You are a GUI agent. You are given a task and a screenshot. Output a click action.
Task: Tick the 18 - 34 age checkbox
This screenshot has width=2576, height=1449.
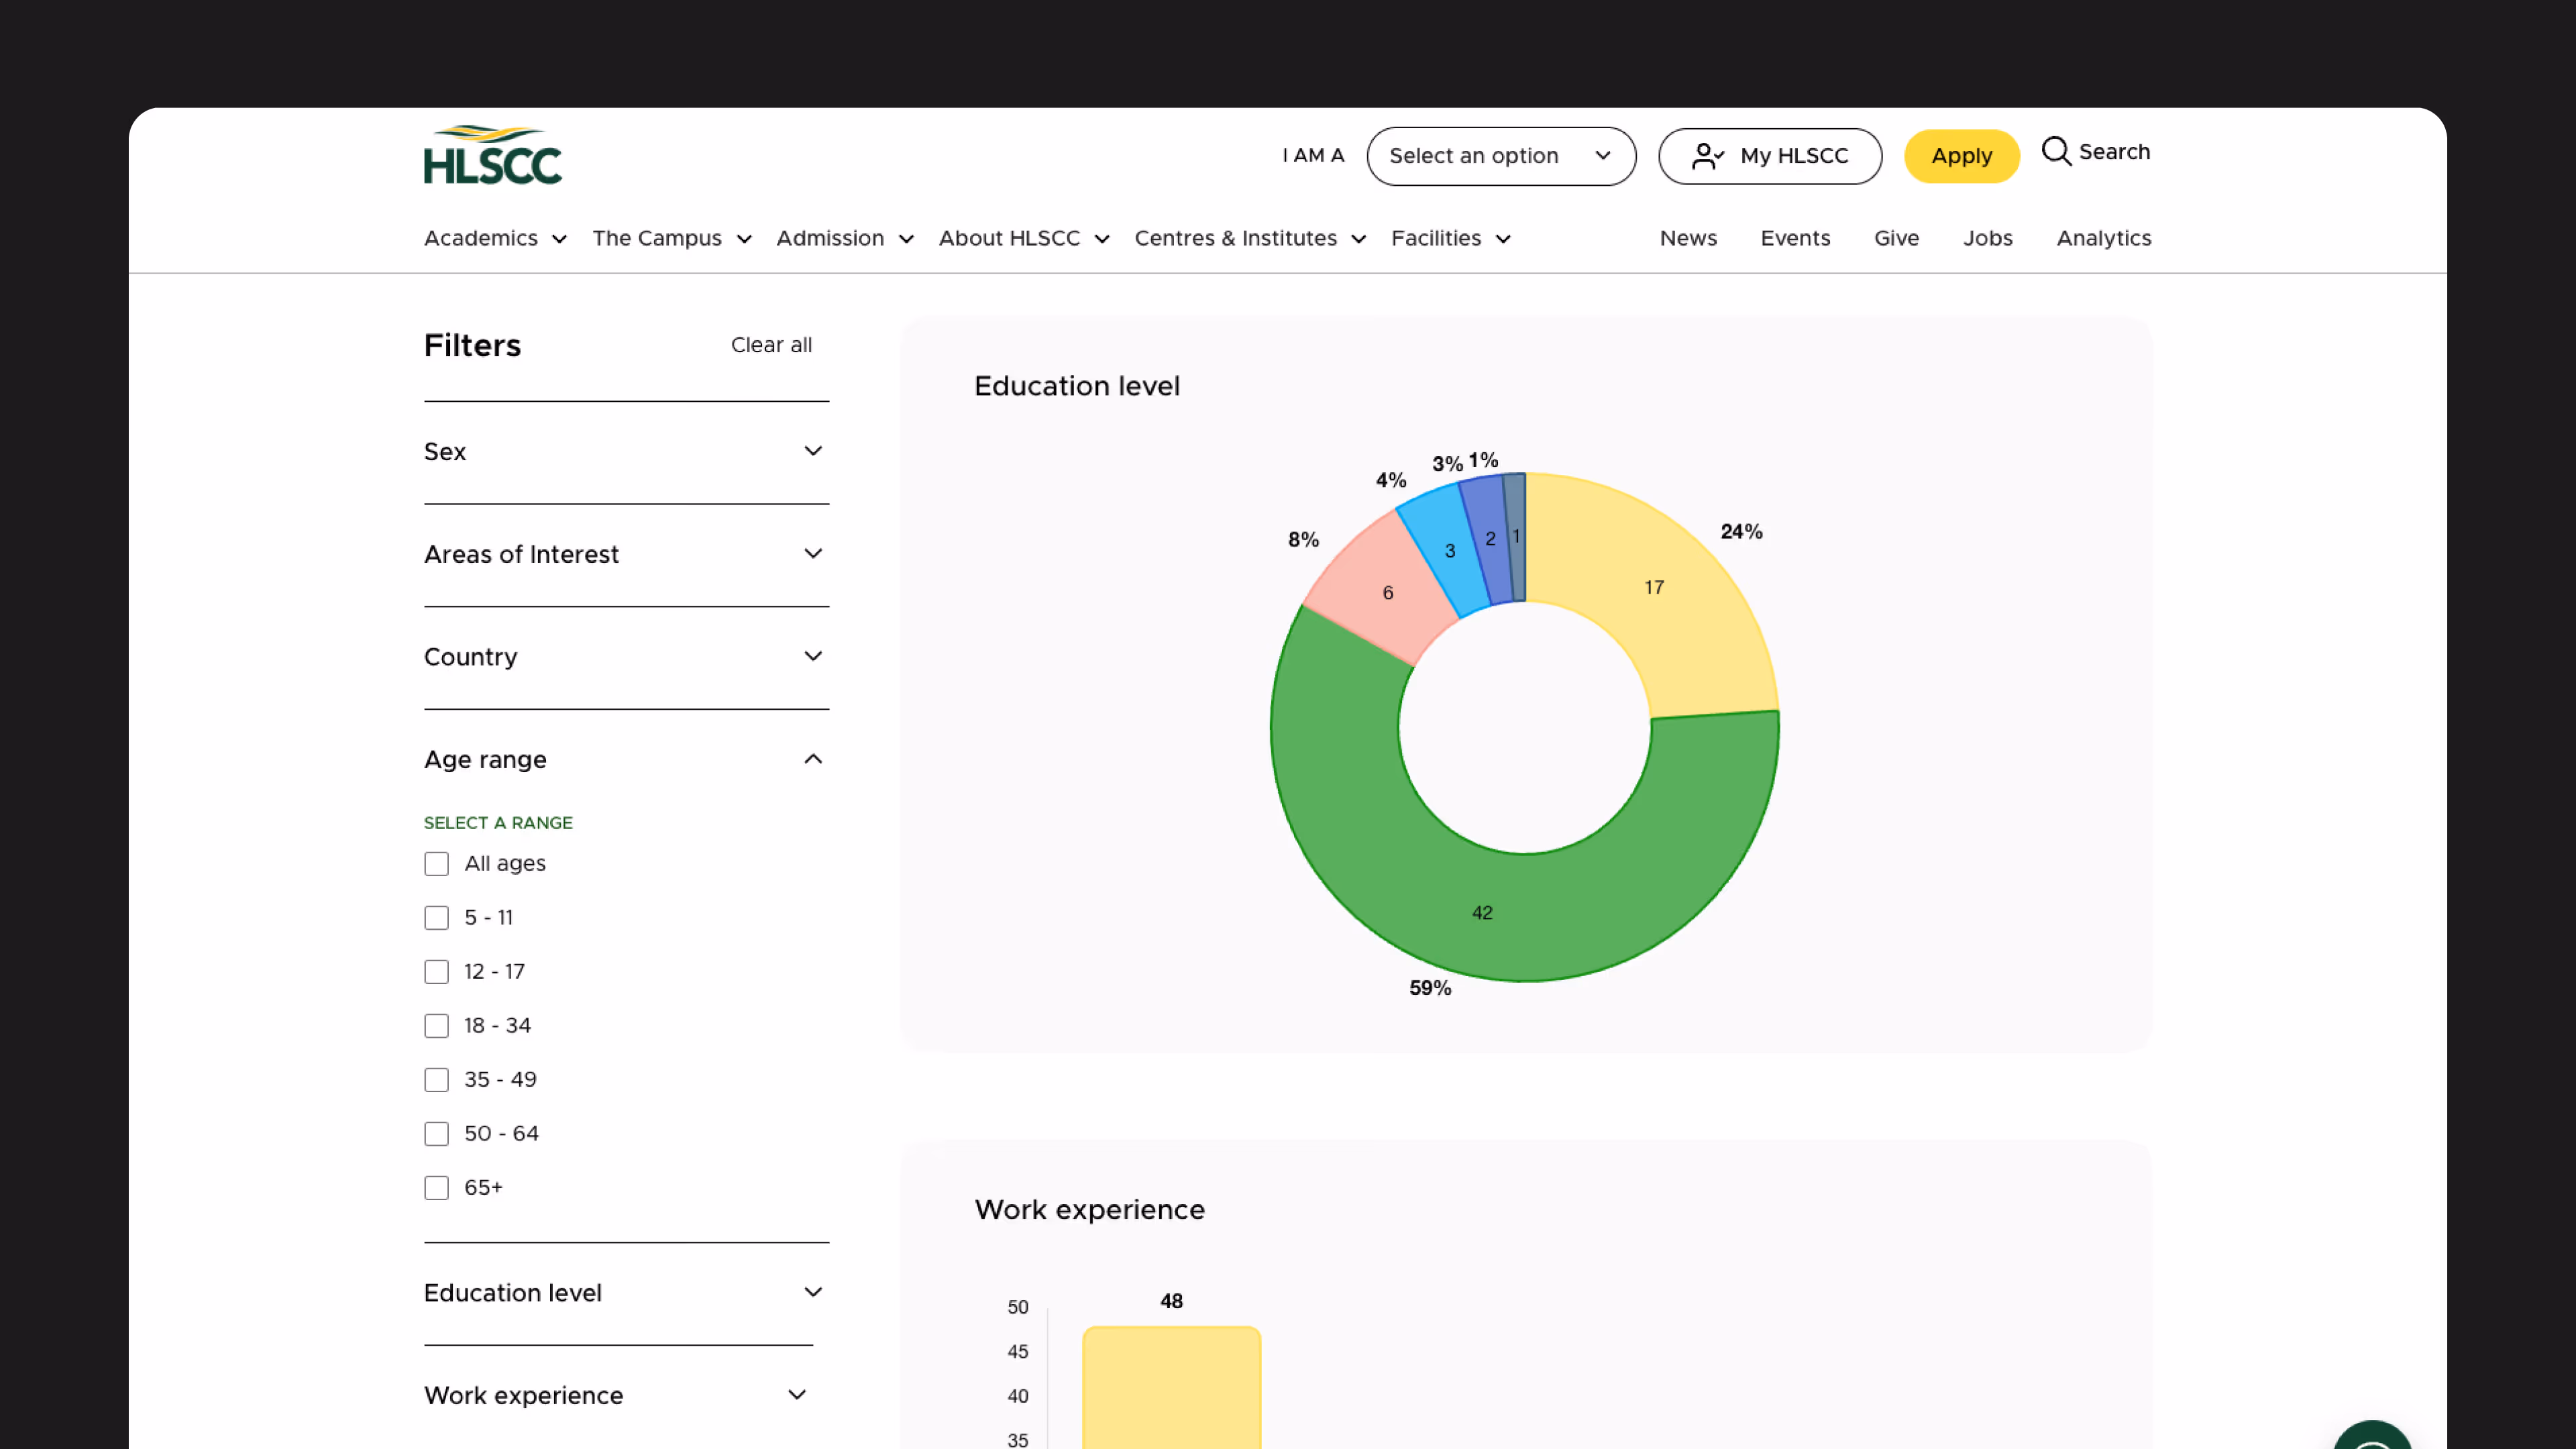436,1026
